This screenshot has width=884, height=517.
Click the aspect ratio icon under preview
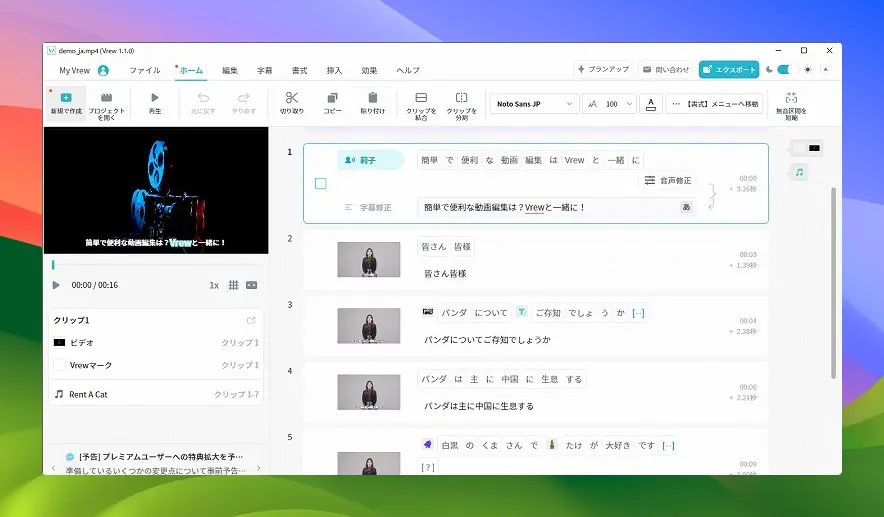coord(251,285)
